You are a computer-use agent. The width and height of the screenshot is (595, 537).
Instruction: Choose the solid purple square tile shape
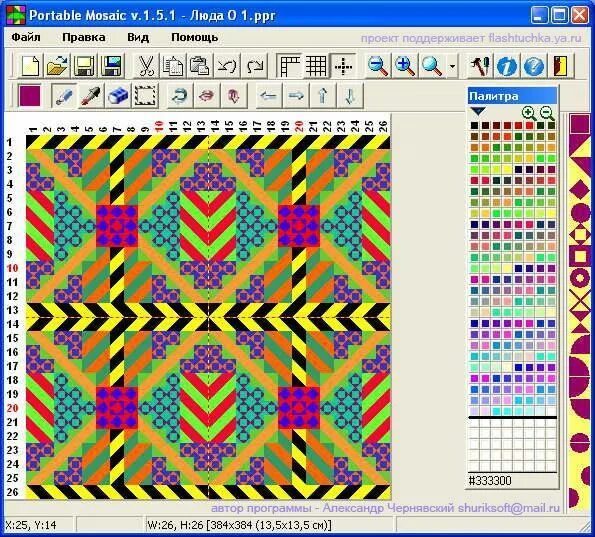point(579,124)
